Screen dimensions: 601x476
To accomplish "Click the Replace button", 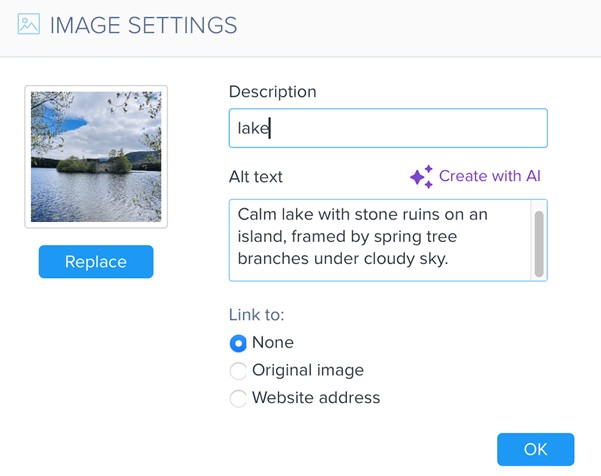I will (96, 262).
